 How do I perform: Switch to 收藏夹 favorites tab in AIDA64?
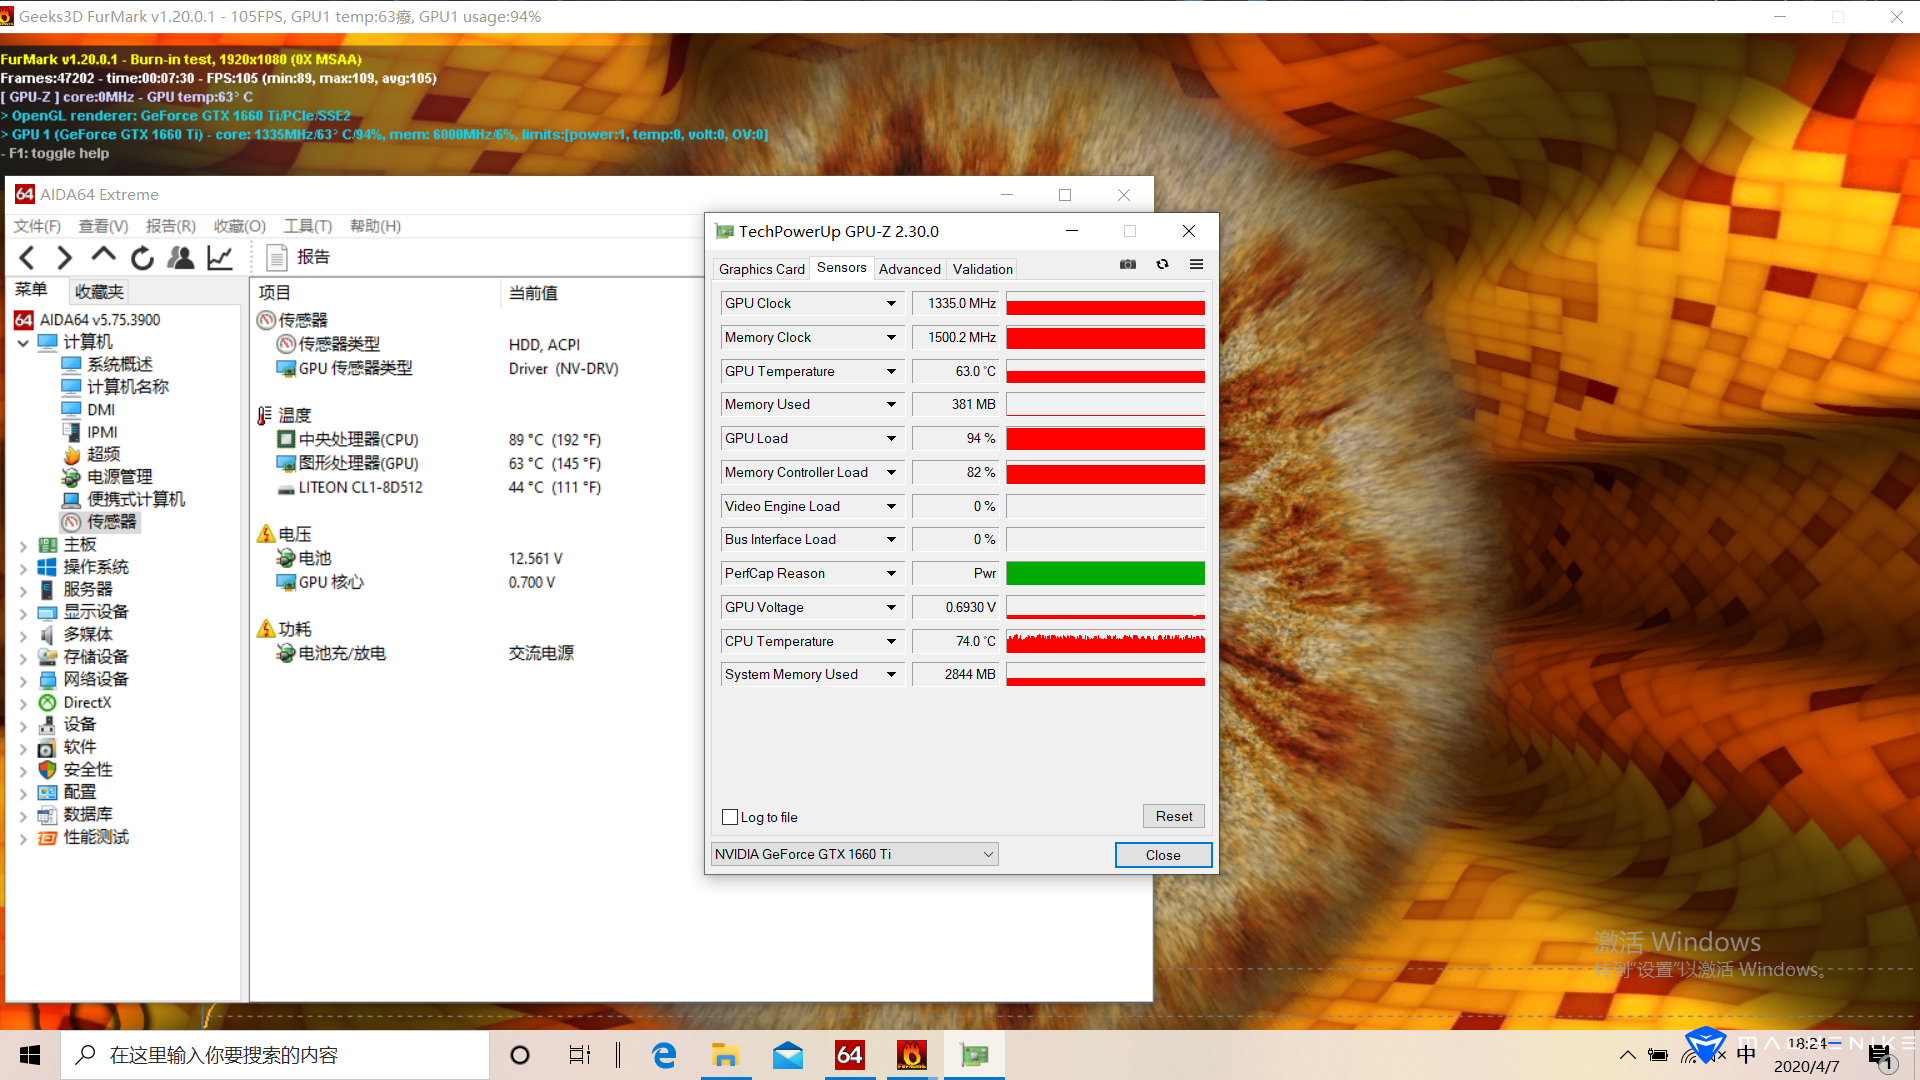point(99,292)
